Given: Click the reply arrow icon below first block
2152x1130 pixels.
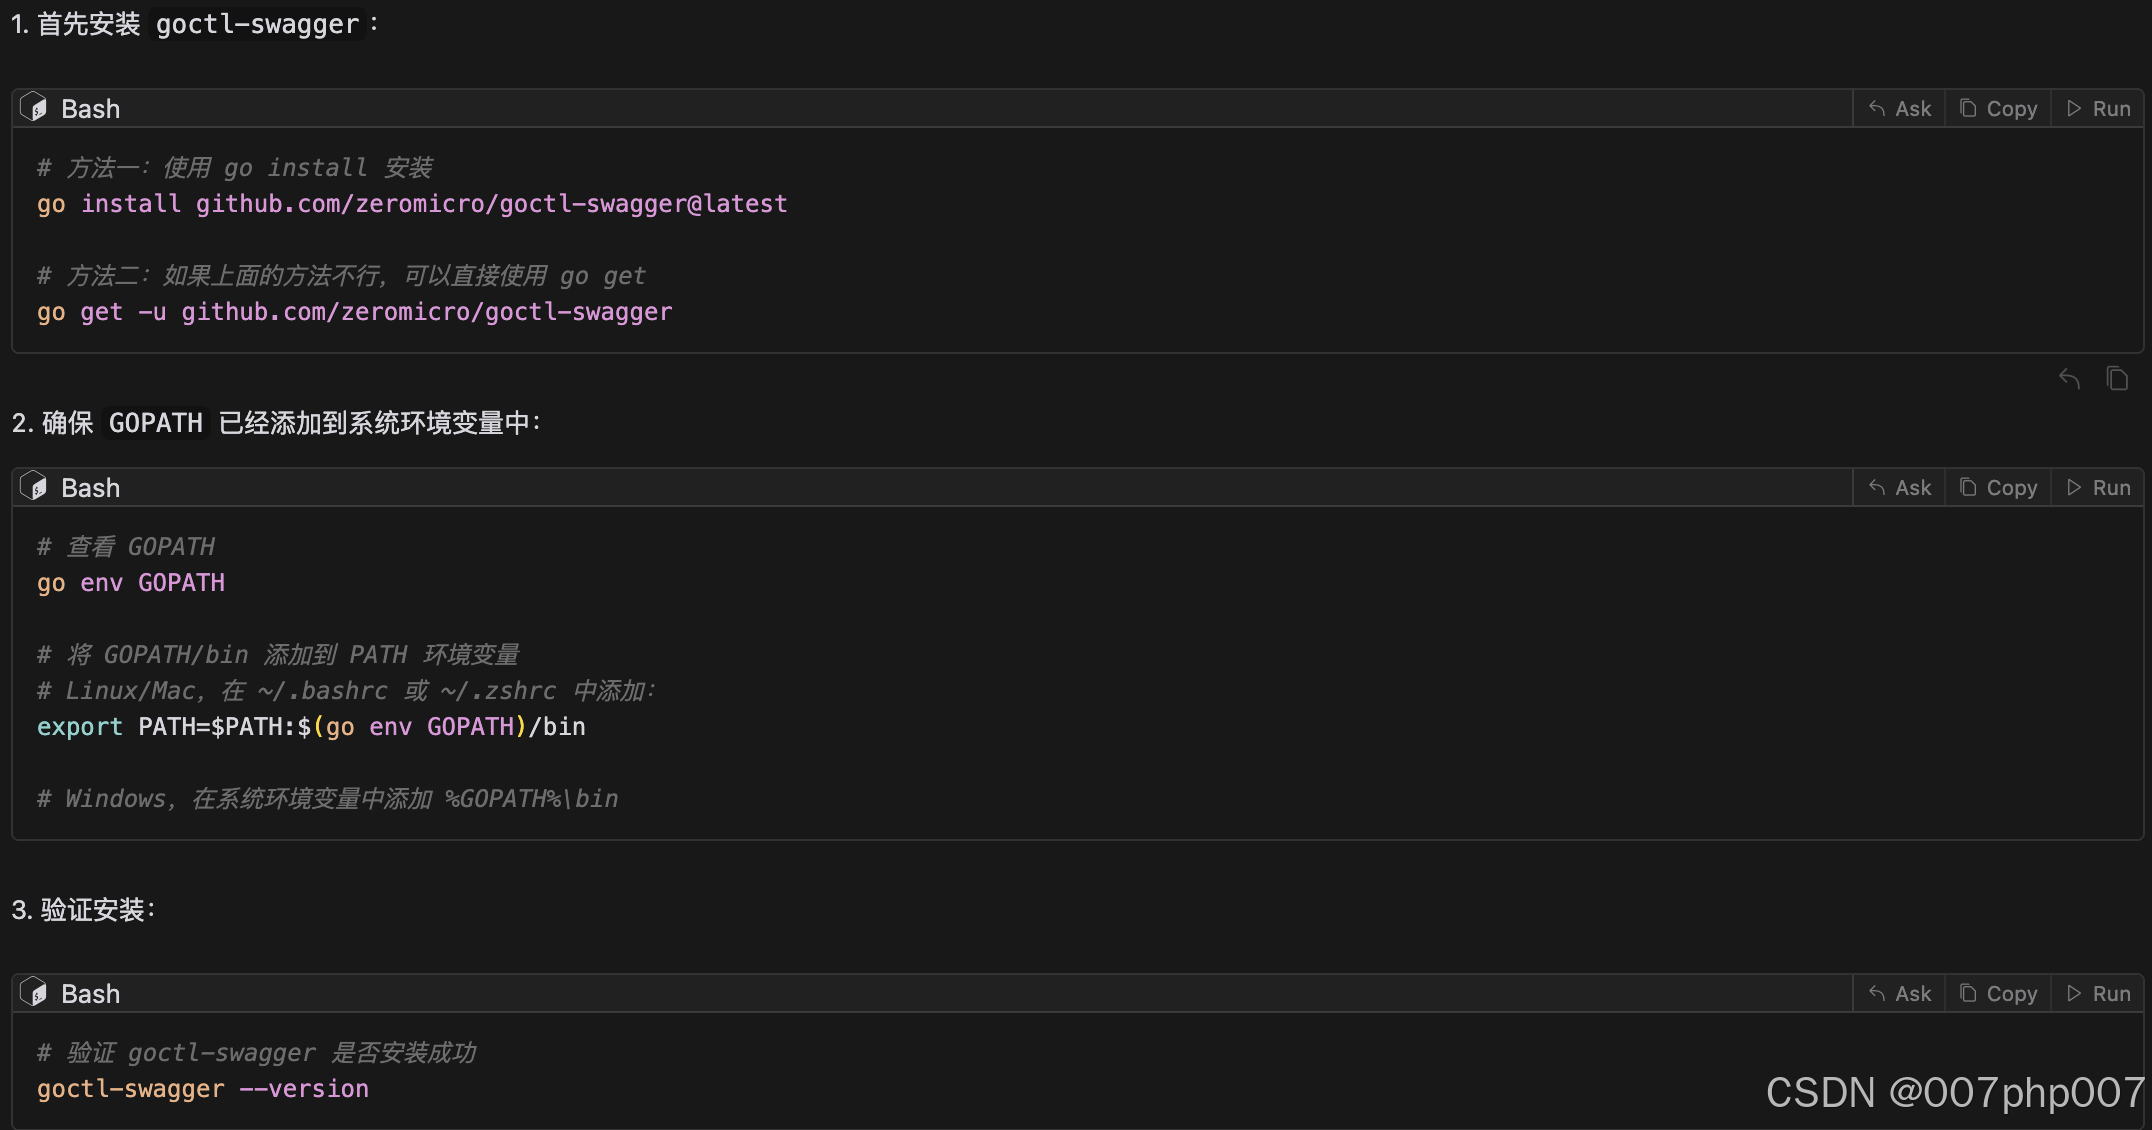Looking at the screenshot, I should [x=2069, y=379].
